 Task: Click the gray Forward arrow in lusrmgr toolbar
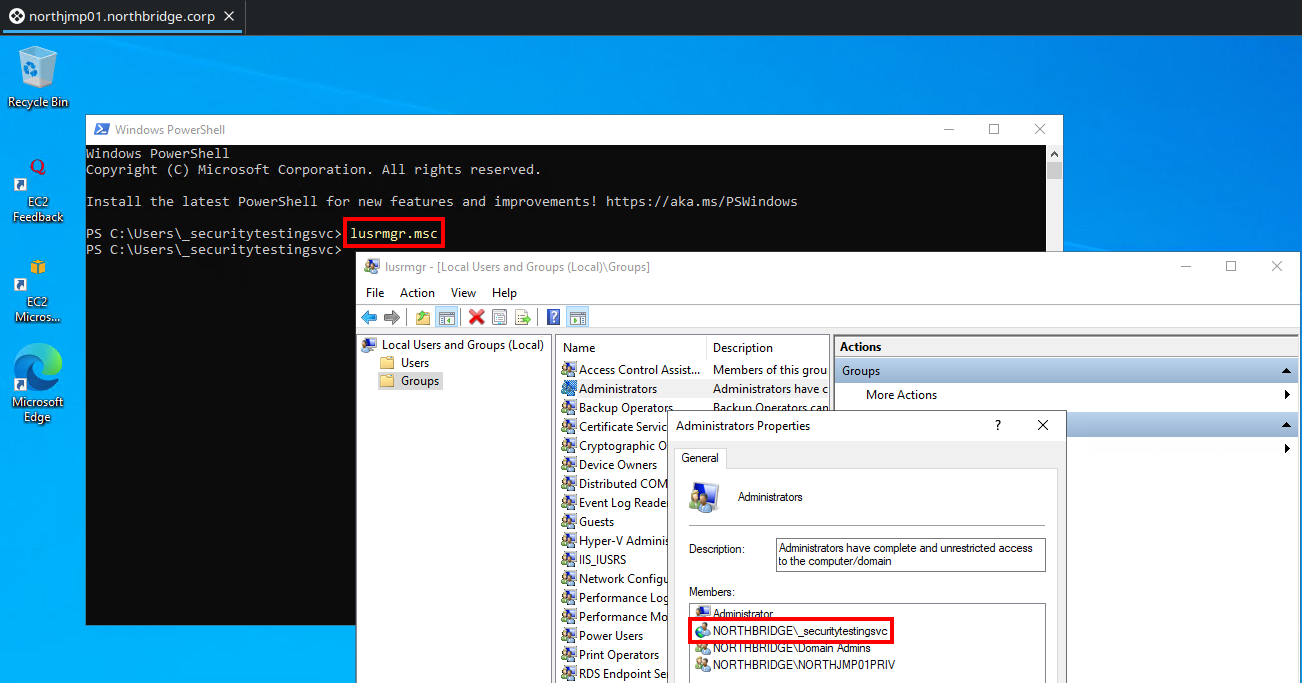coord(392,317)
